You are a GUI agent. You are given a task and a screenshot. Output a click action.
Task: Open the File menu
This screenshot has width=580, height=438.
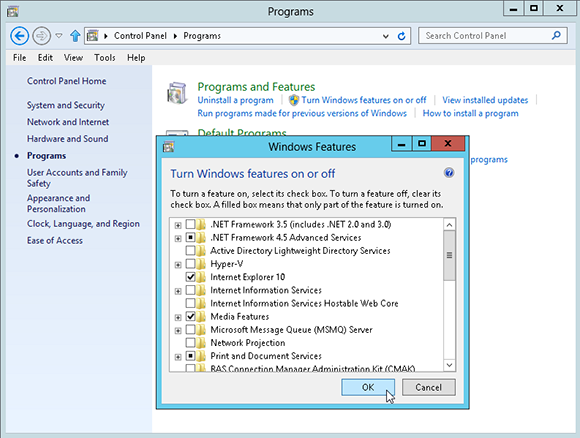[x=20, y=58]
